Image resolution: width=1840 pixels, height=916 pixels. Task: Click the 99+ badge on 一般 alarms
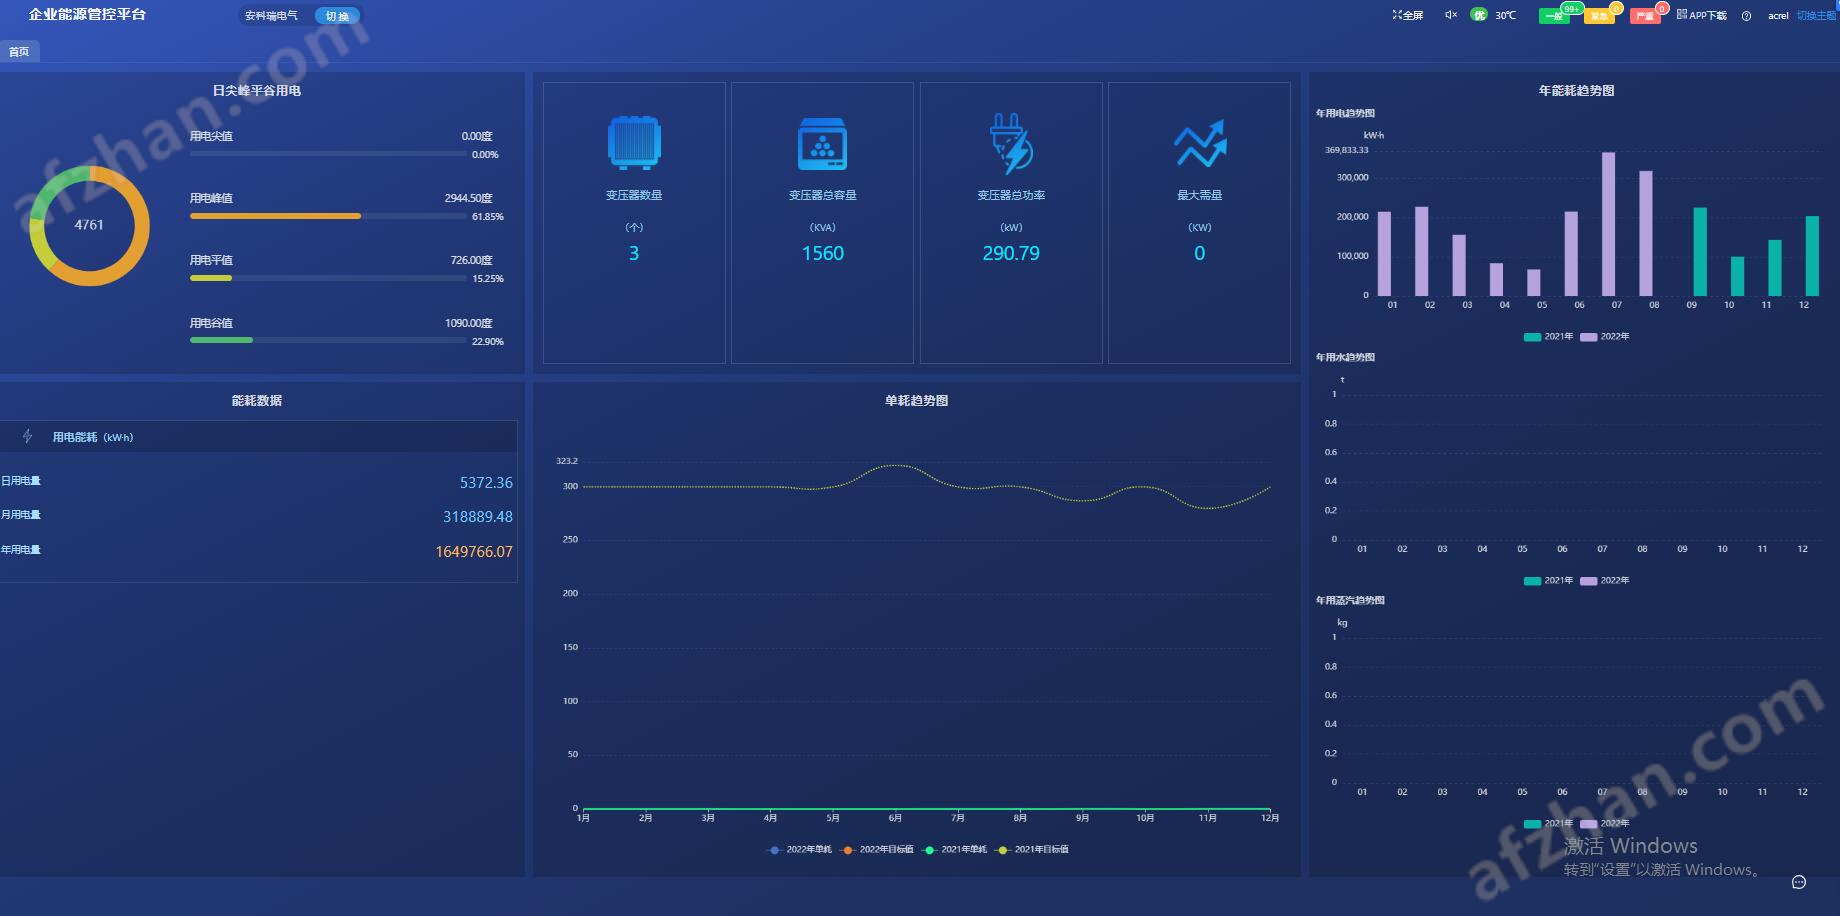click(1571, 9)
